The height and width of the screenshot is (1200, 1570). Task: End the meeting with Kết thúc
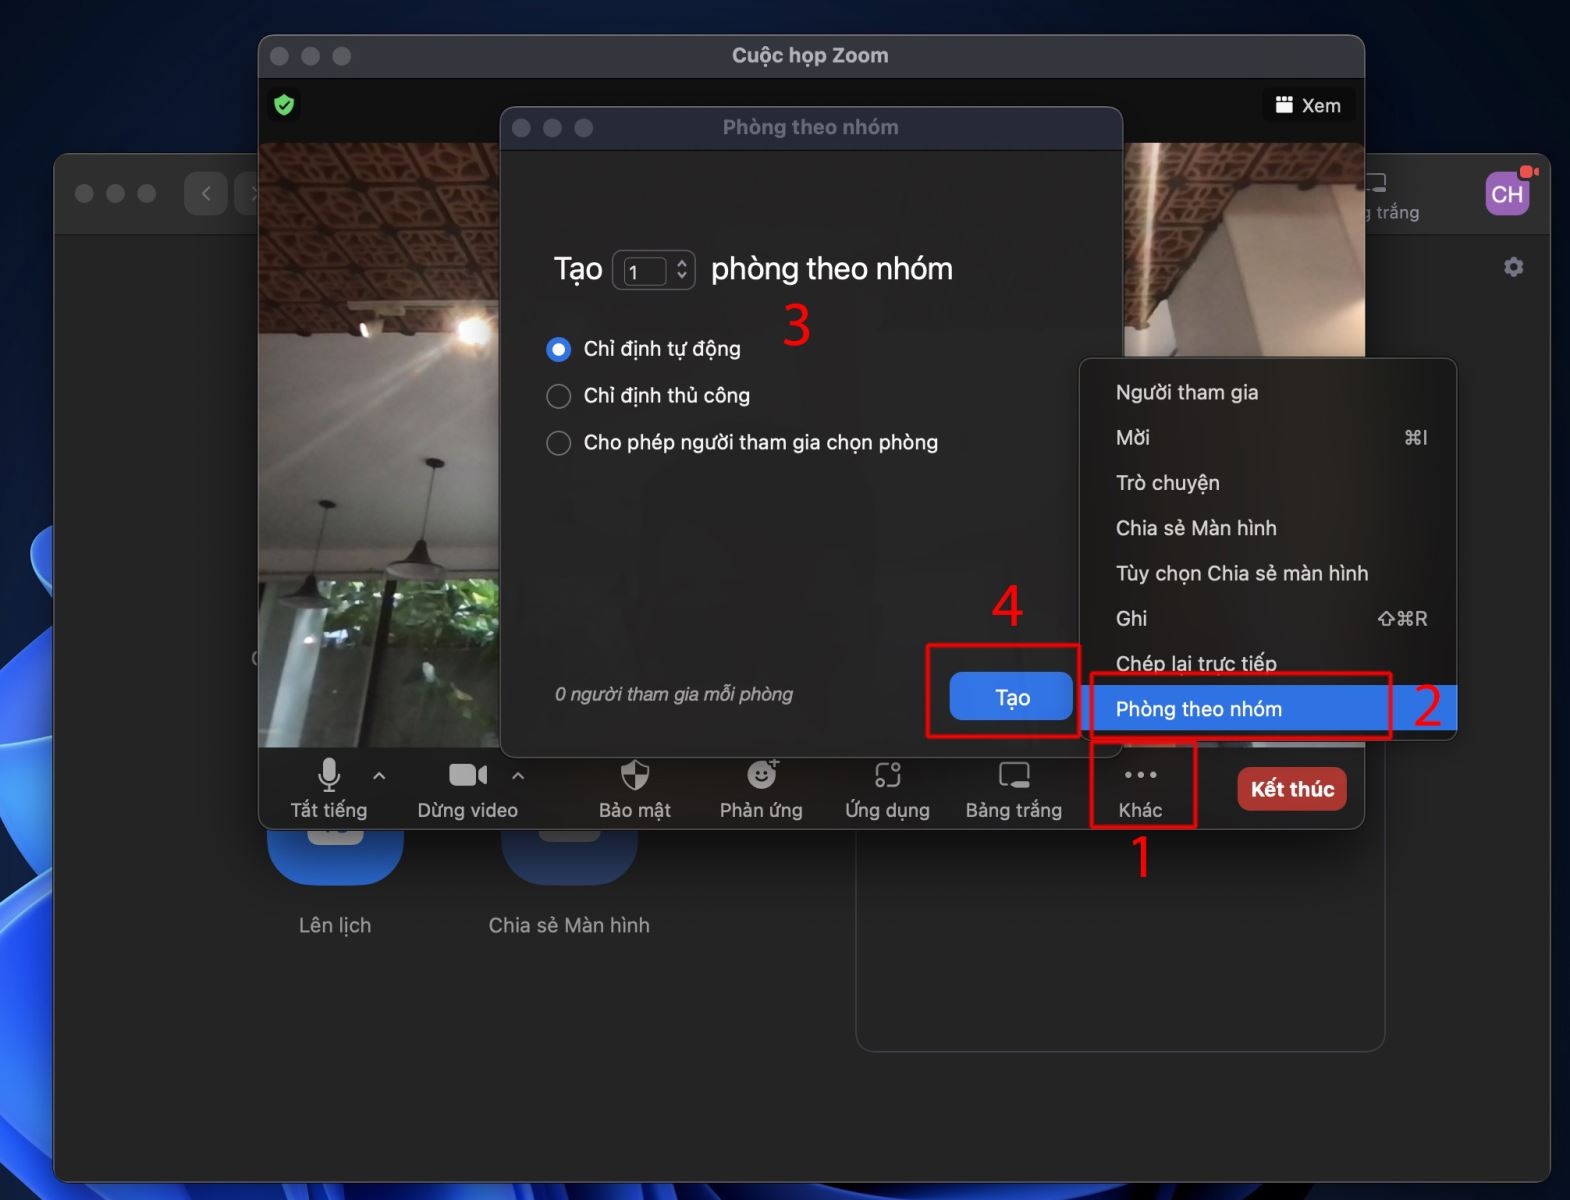pyautogui.click(x=1292, y=789)
